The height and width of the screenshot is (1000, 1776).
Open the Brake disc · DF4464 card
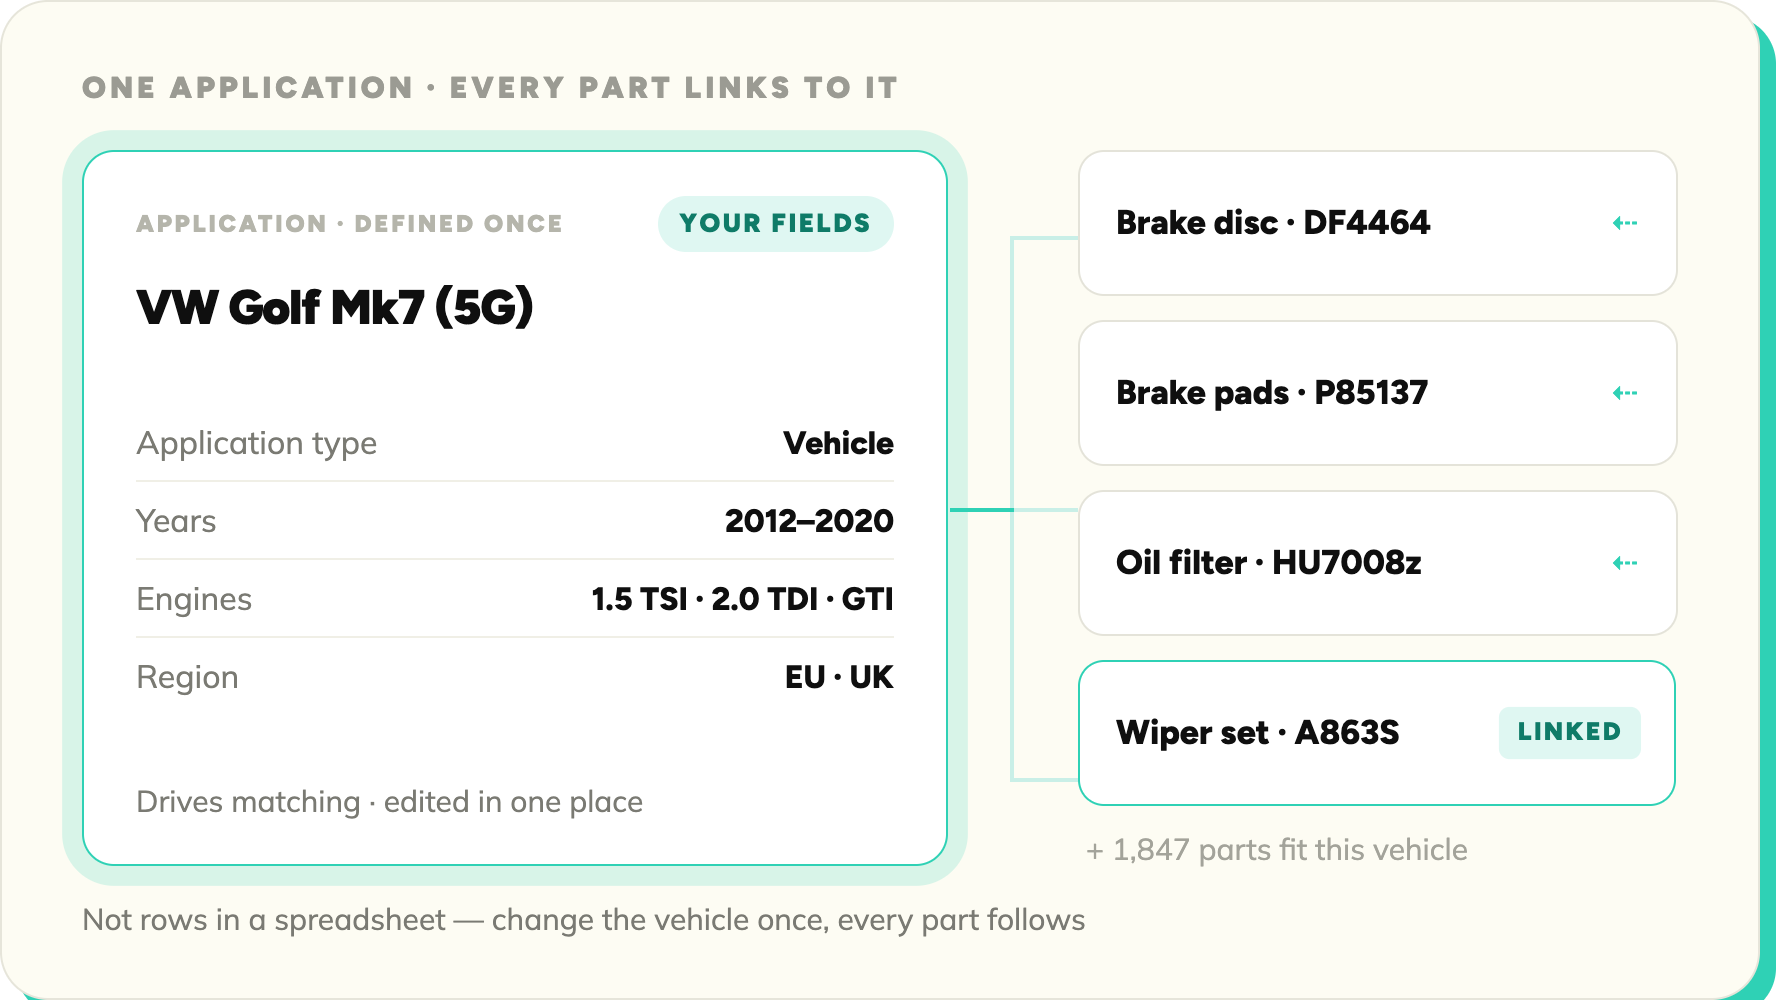pos(1377,223)
